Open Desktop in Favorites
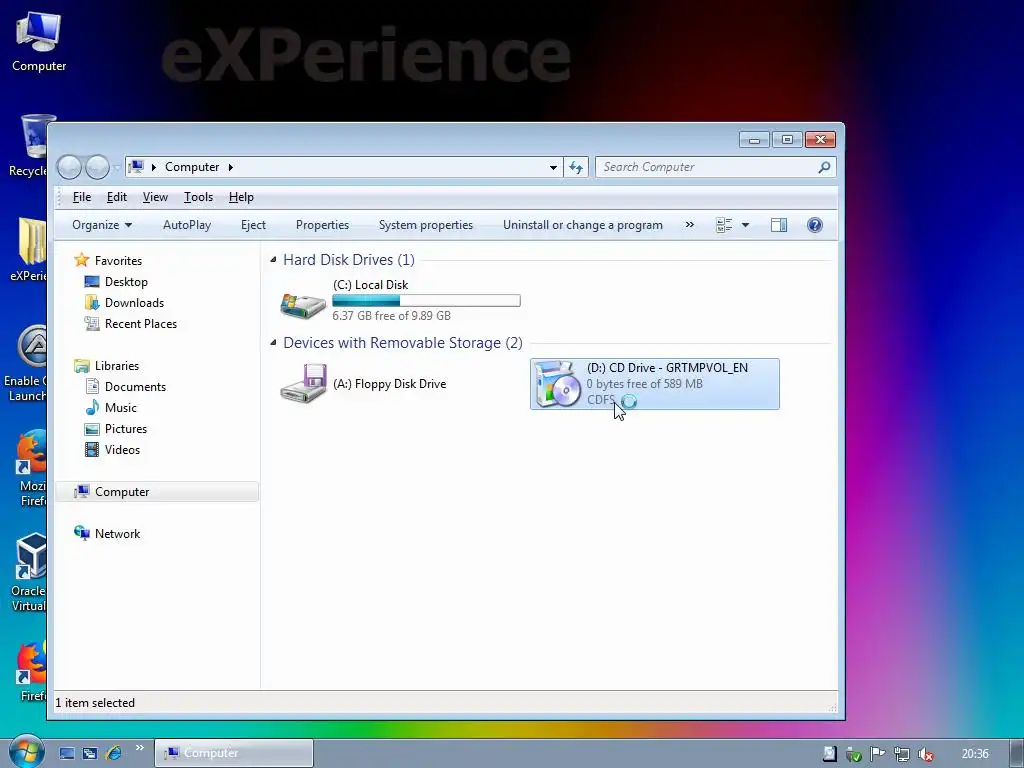Screen dimensions: 1024x768 (126, 281)
